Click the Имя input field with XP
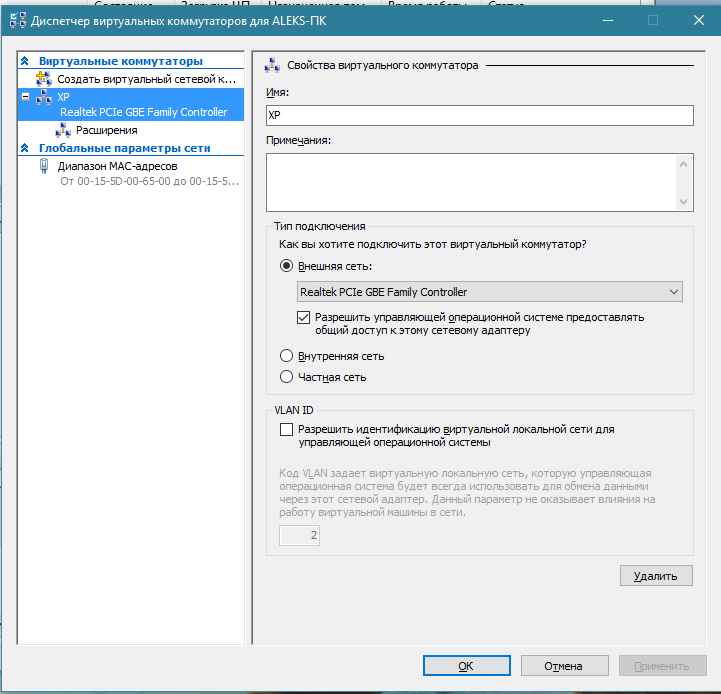This screenshot has width=721, height=694. (x=480, y=115)
